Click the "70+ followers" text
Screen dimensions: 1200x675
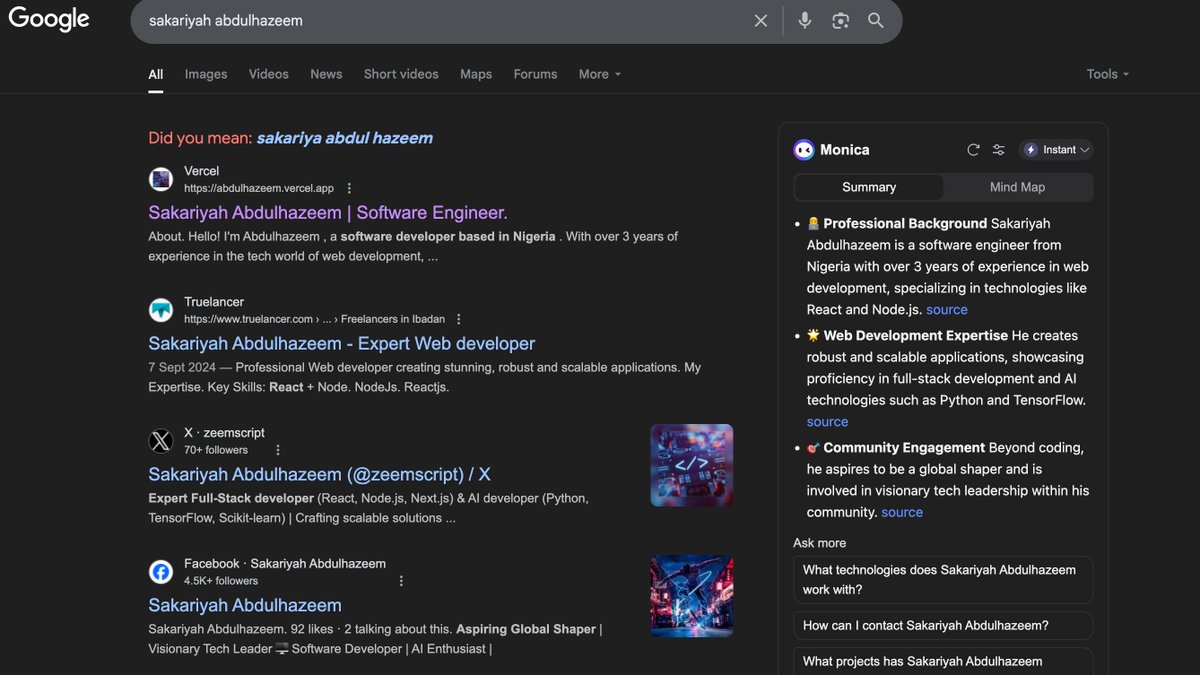tap(216, 450)
